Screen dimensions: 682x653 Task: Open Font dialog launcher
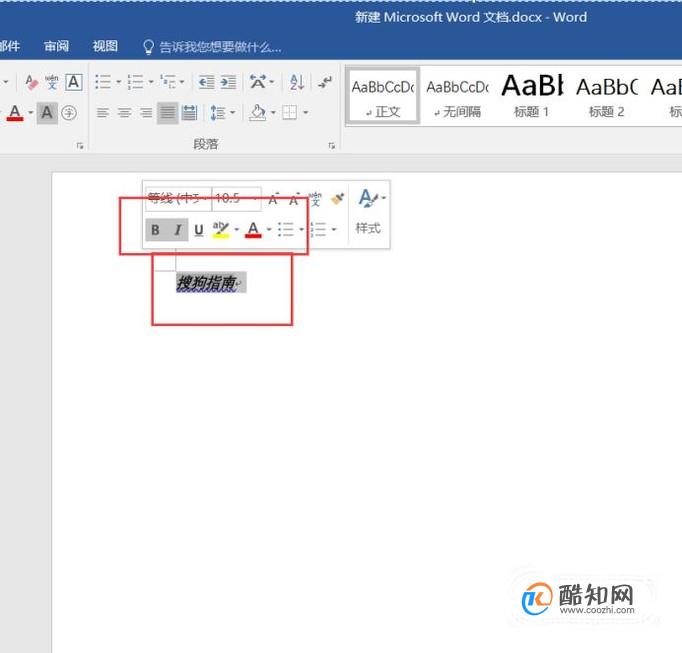pyautogui.click(x=80, y=146)
